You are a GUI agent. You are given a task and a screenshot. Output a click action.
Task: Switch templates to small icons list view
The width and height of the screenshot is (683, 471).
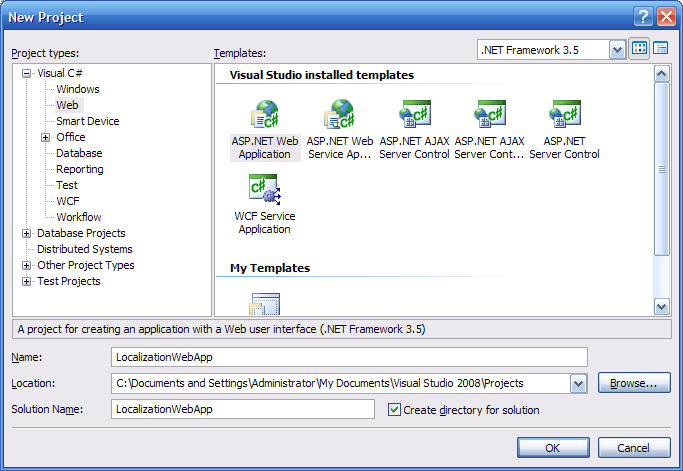[661, 48]
